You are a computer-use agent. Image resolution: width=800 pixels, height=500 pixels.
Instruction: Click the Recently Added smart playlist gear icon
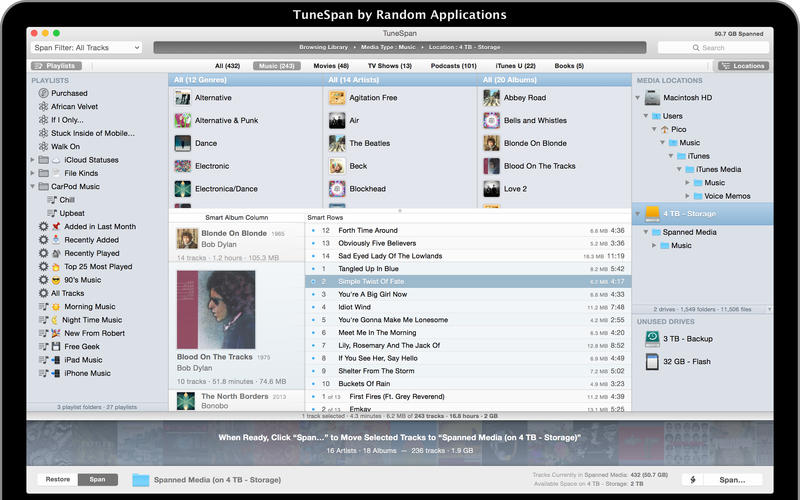pyautogui.click(x=43, y=240)
